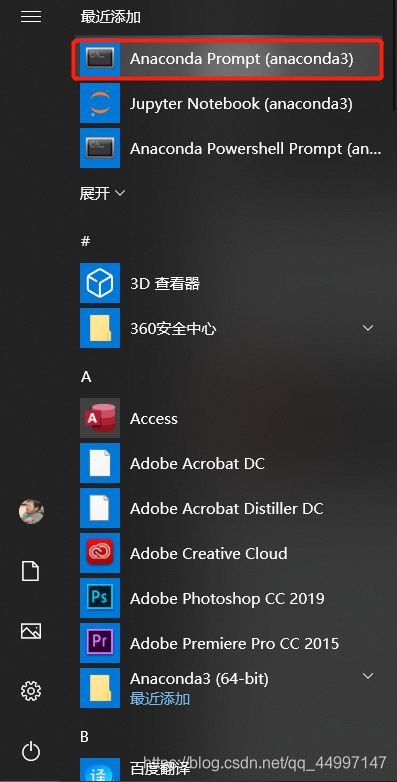Screen dimensions: 397x782
Task: Open the Pictures sidebar icon
Action: coord(31,631)
